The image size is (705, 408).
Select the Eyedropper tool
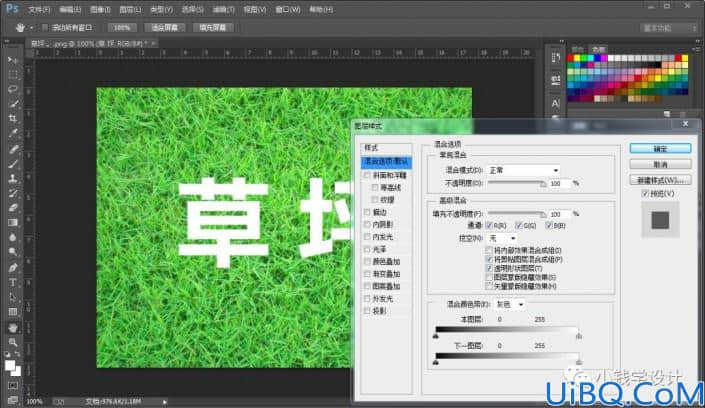pyautogui.click(x=13, y=134)
